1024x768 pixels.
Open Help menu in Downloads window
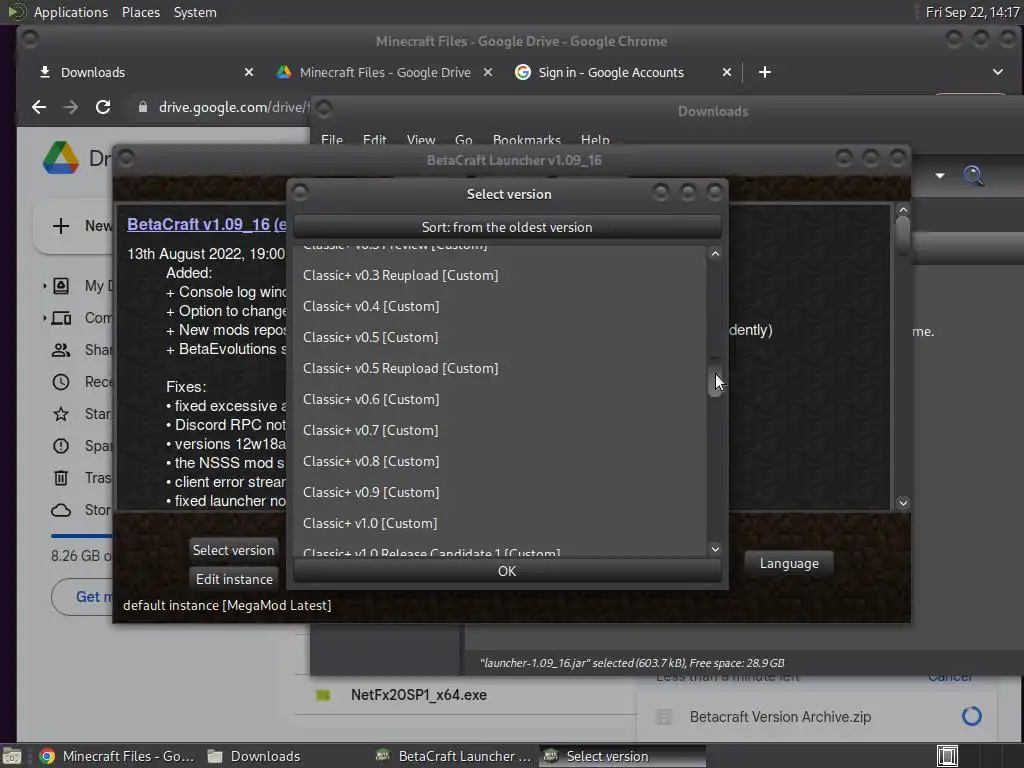(595, 140)
